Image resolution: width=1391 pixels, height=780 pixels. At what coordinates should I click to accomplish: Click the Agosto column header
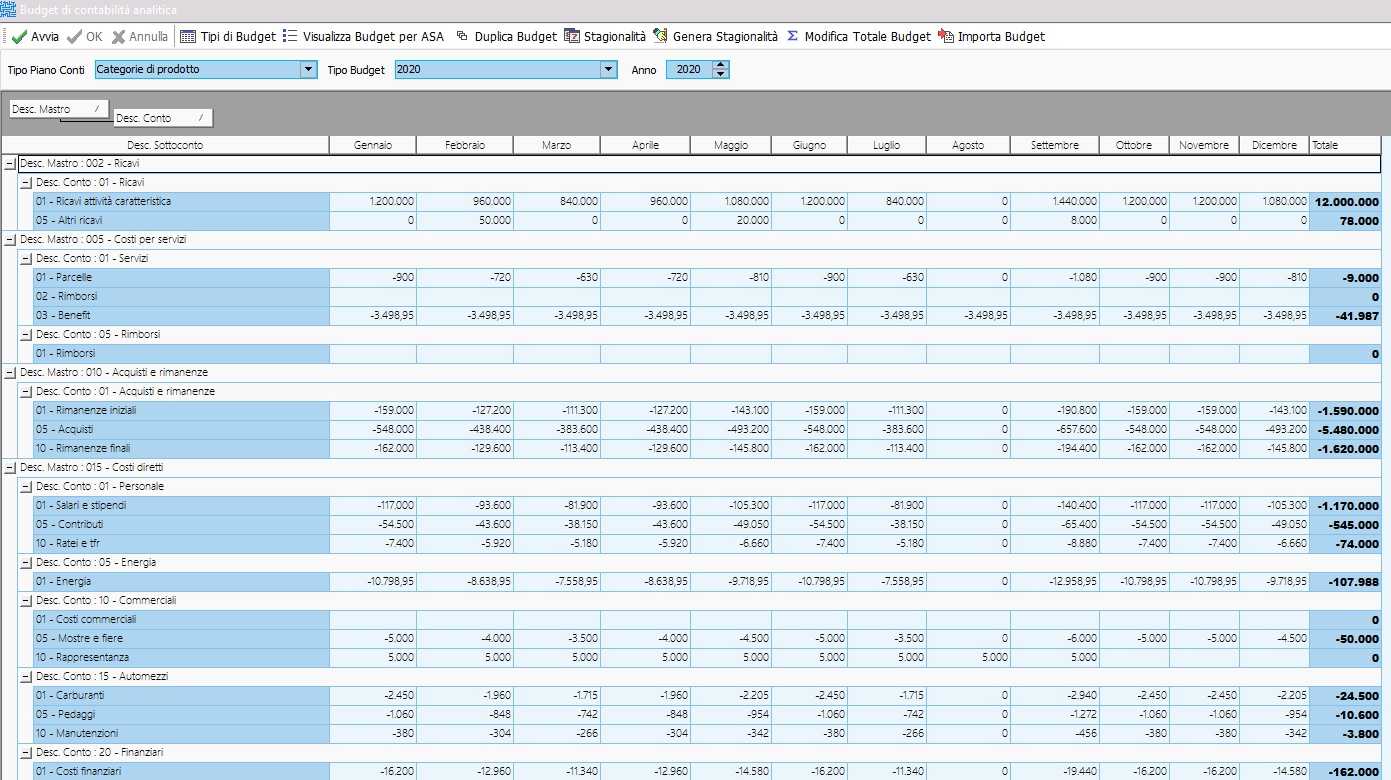[x=968, y=145]
